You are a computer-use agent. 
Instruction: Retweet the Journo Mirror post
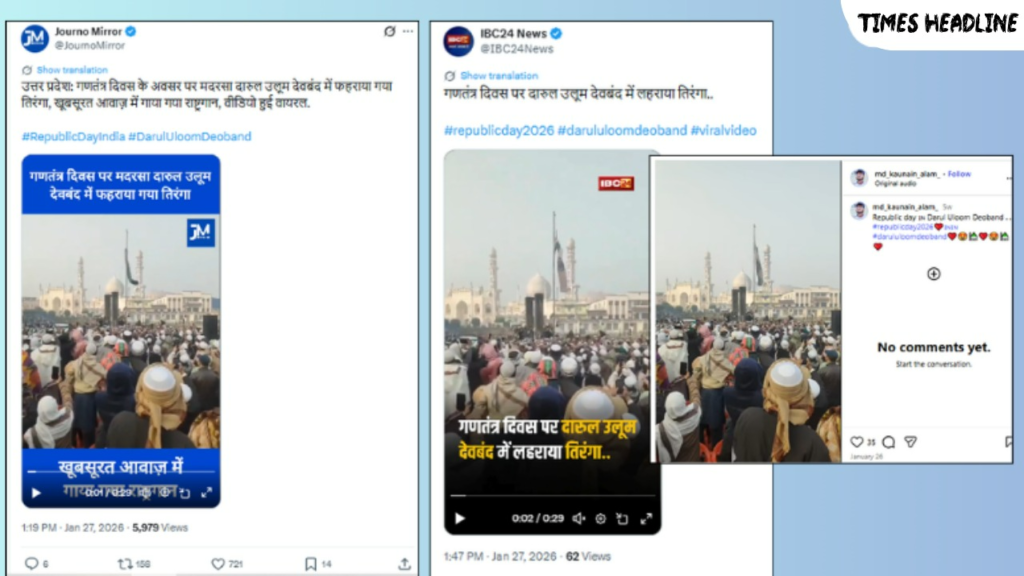(125, 564)
